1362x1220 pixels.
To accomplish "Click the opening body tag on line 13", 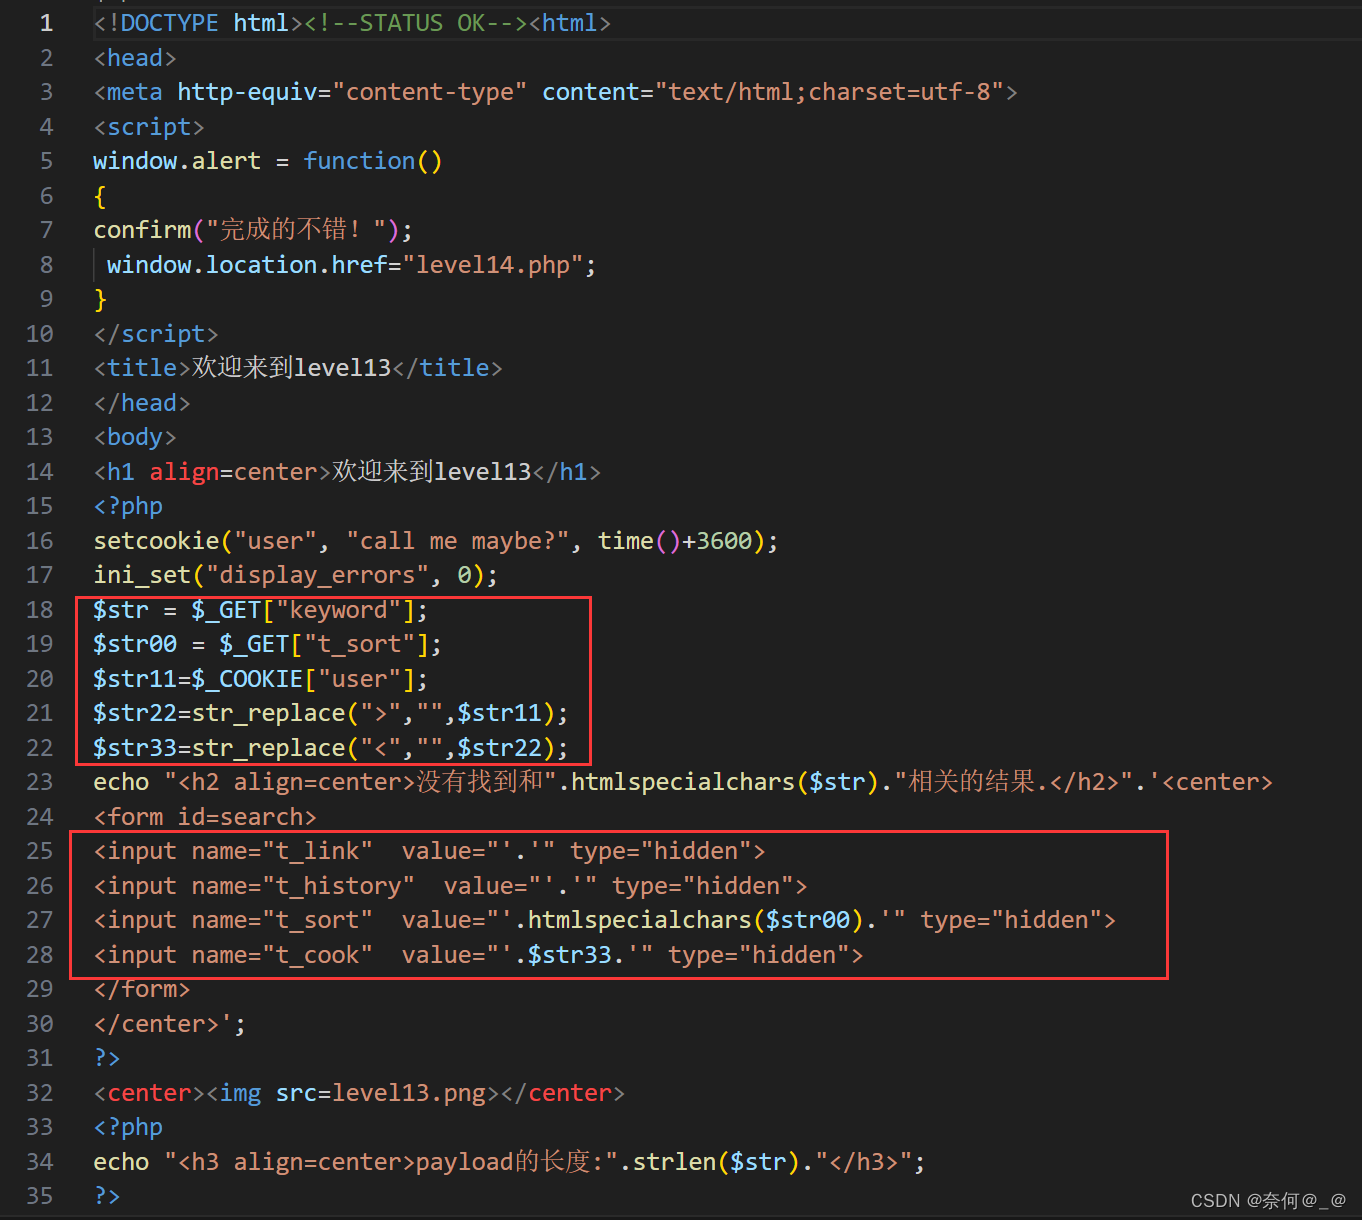I will 135,437.
